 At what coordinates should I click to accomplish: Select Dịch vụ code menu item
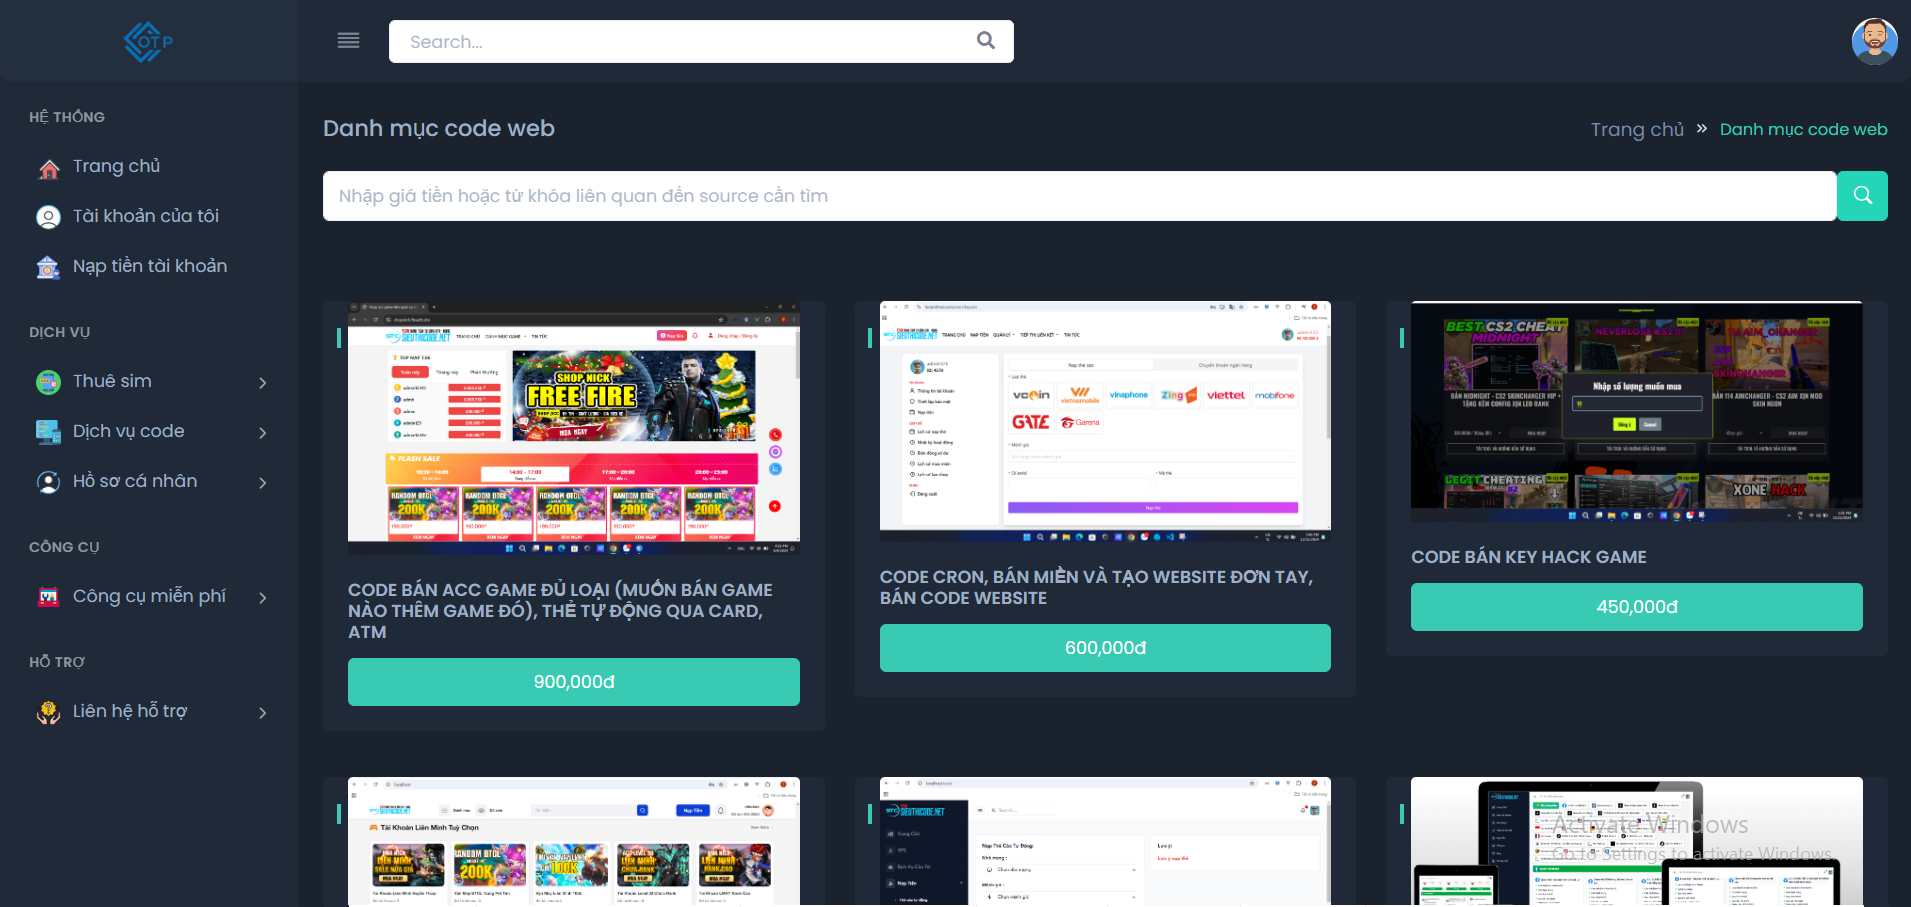coord(128,431)
